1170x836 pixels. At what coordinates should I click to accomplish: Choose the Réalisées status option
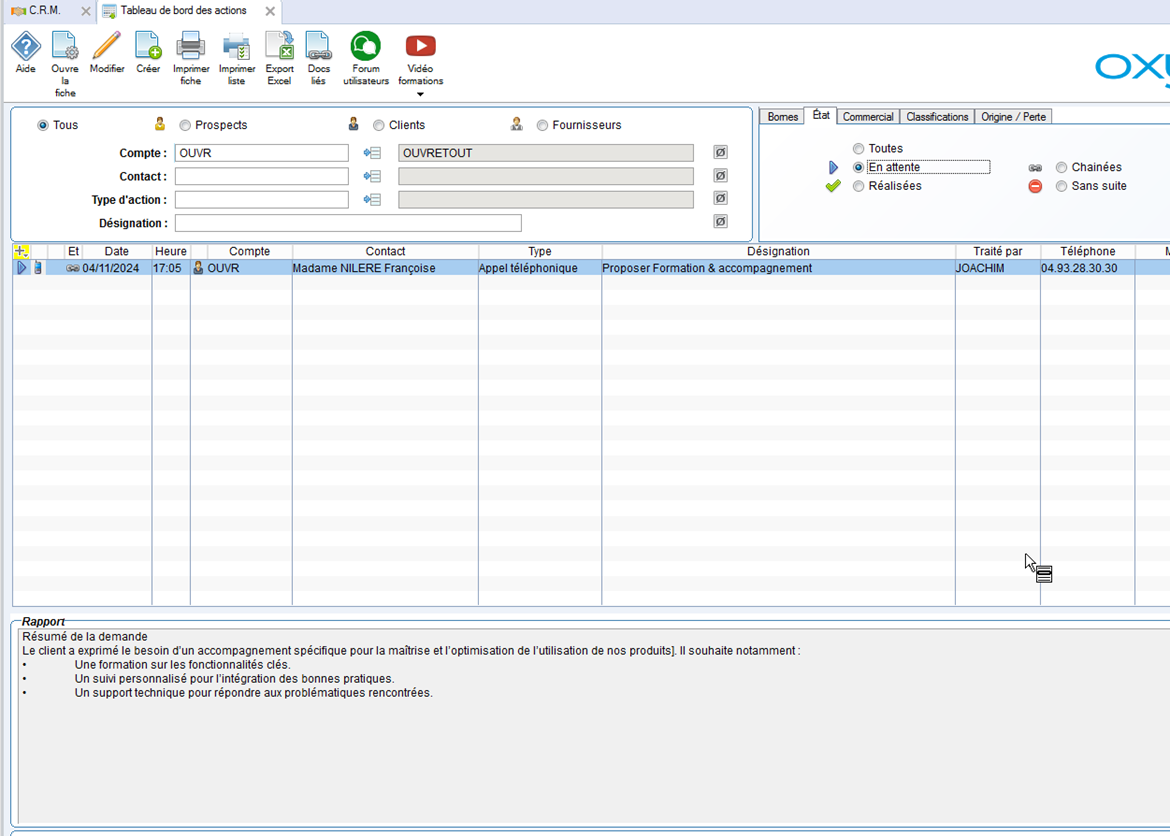click(859, 187)
